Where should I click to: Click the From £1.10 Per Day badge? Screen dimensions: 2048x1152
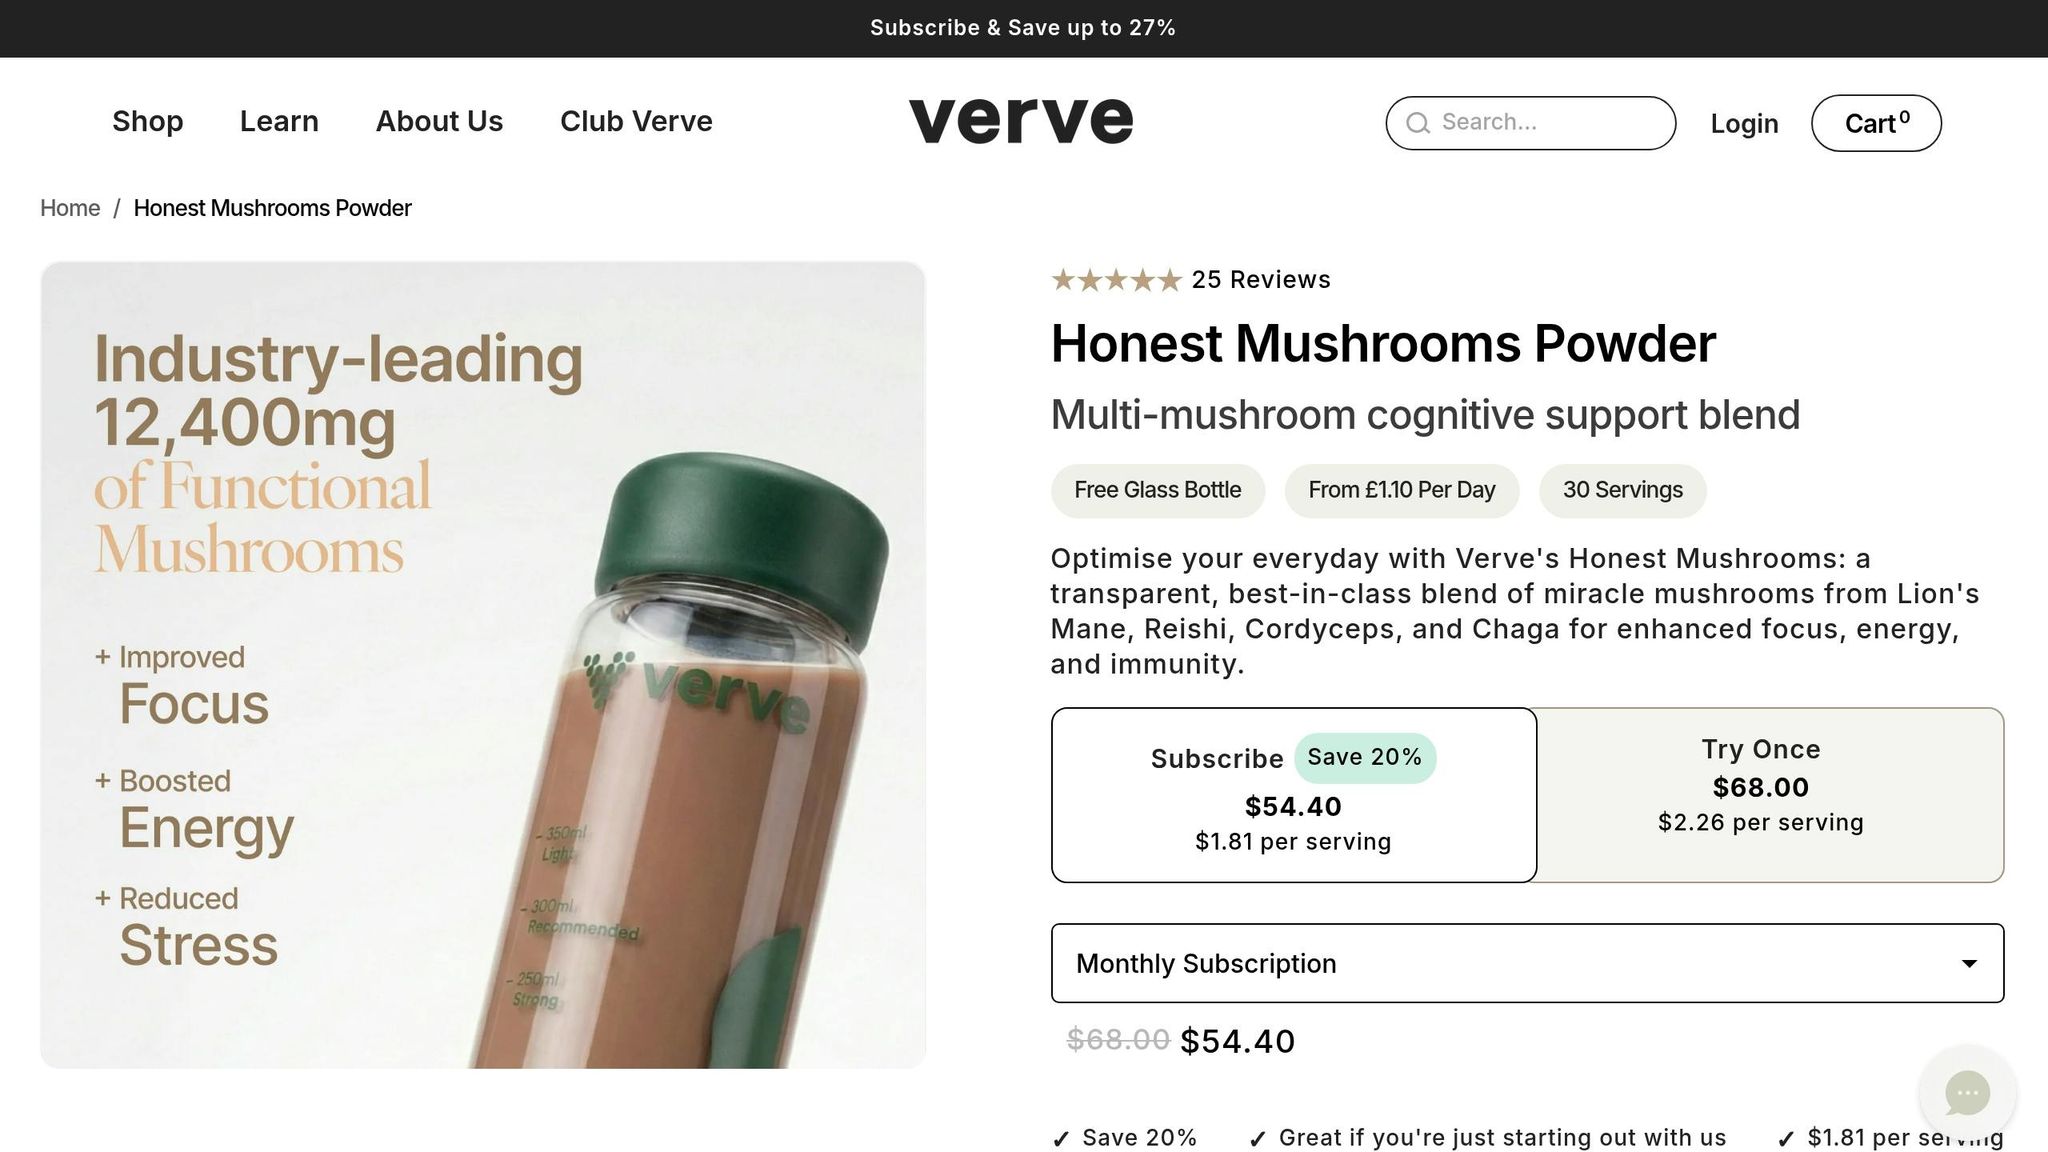point(1401,490)
